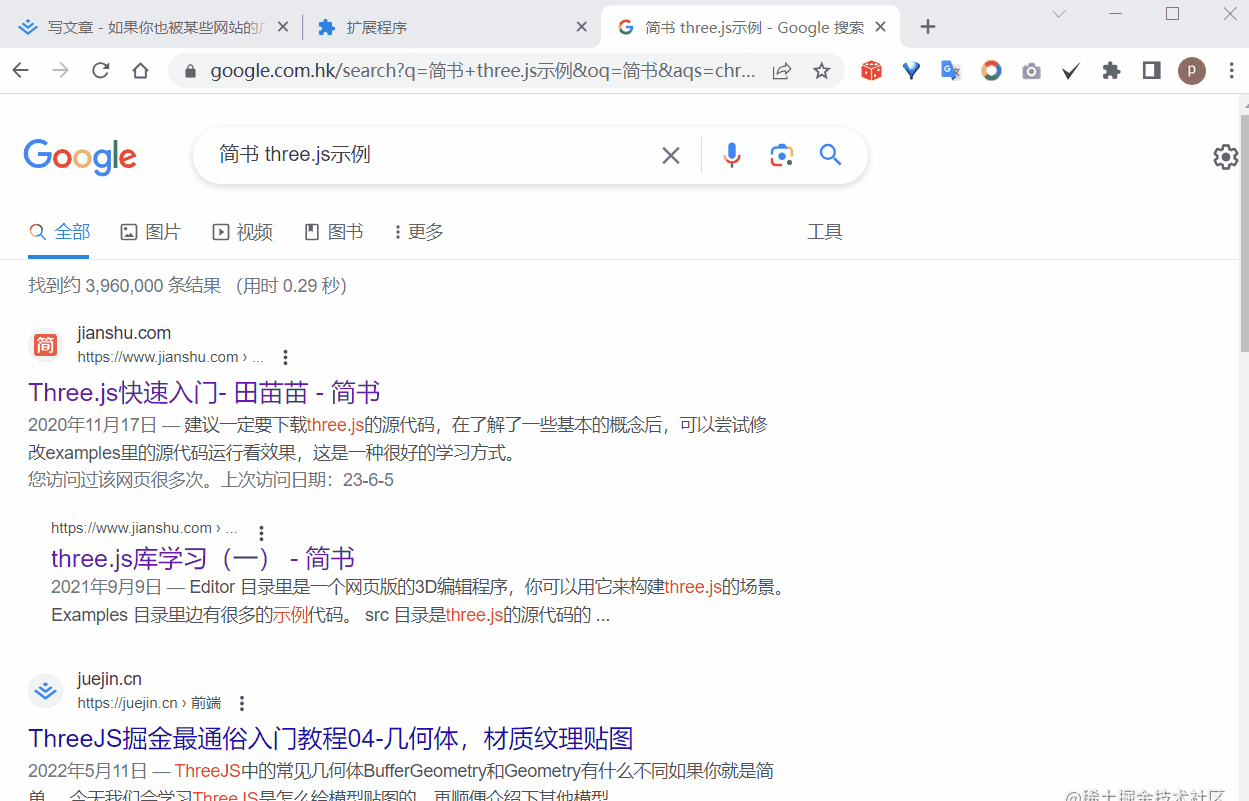The height and width of the screenshot is (801, 1249).
Task: Toggle the browser side panel
Action: point(1151,71)
